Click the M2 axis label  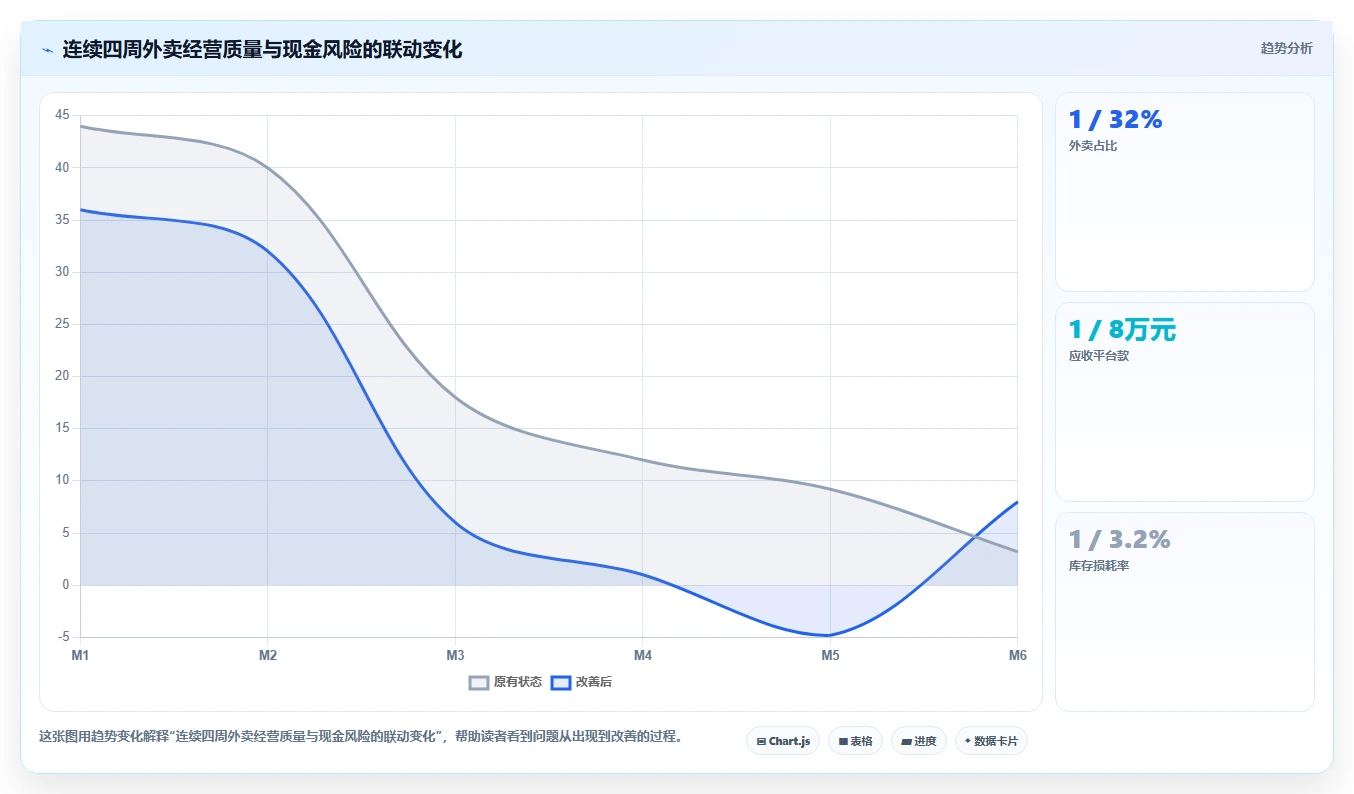point(268,655)
